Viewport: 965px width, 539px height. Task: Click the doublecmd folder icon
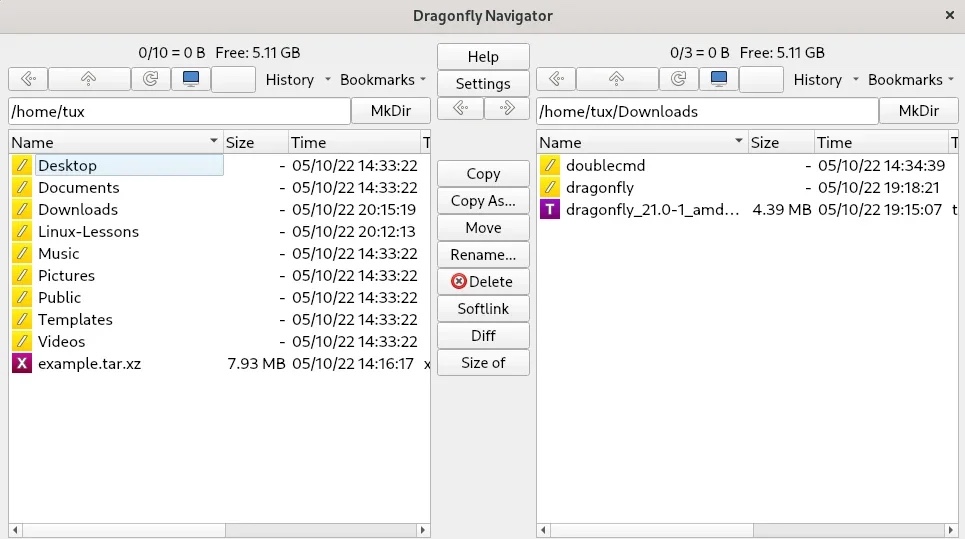[x=550, y=166]
